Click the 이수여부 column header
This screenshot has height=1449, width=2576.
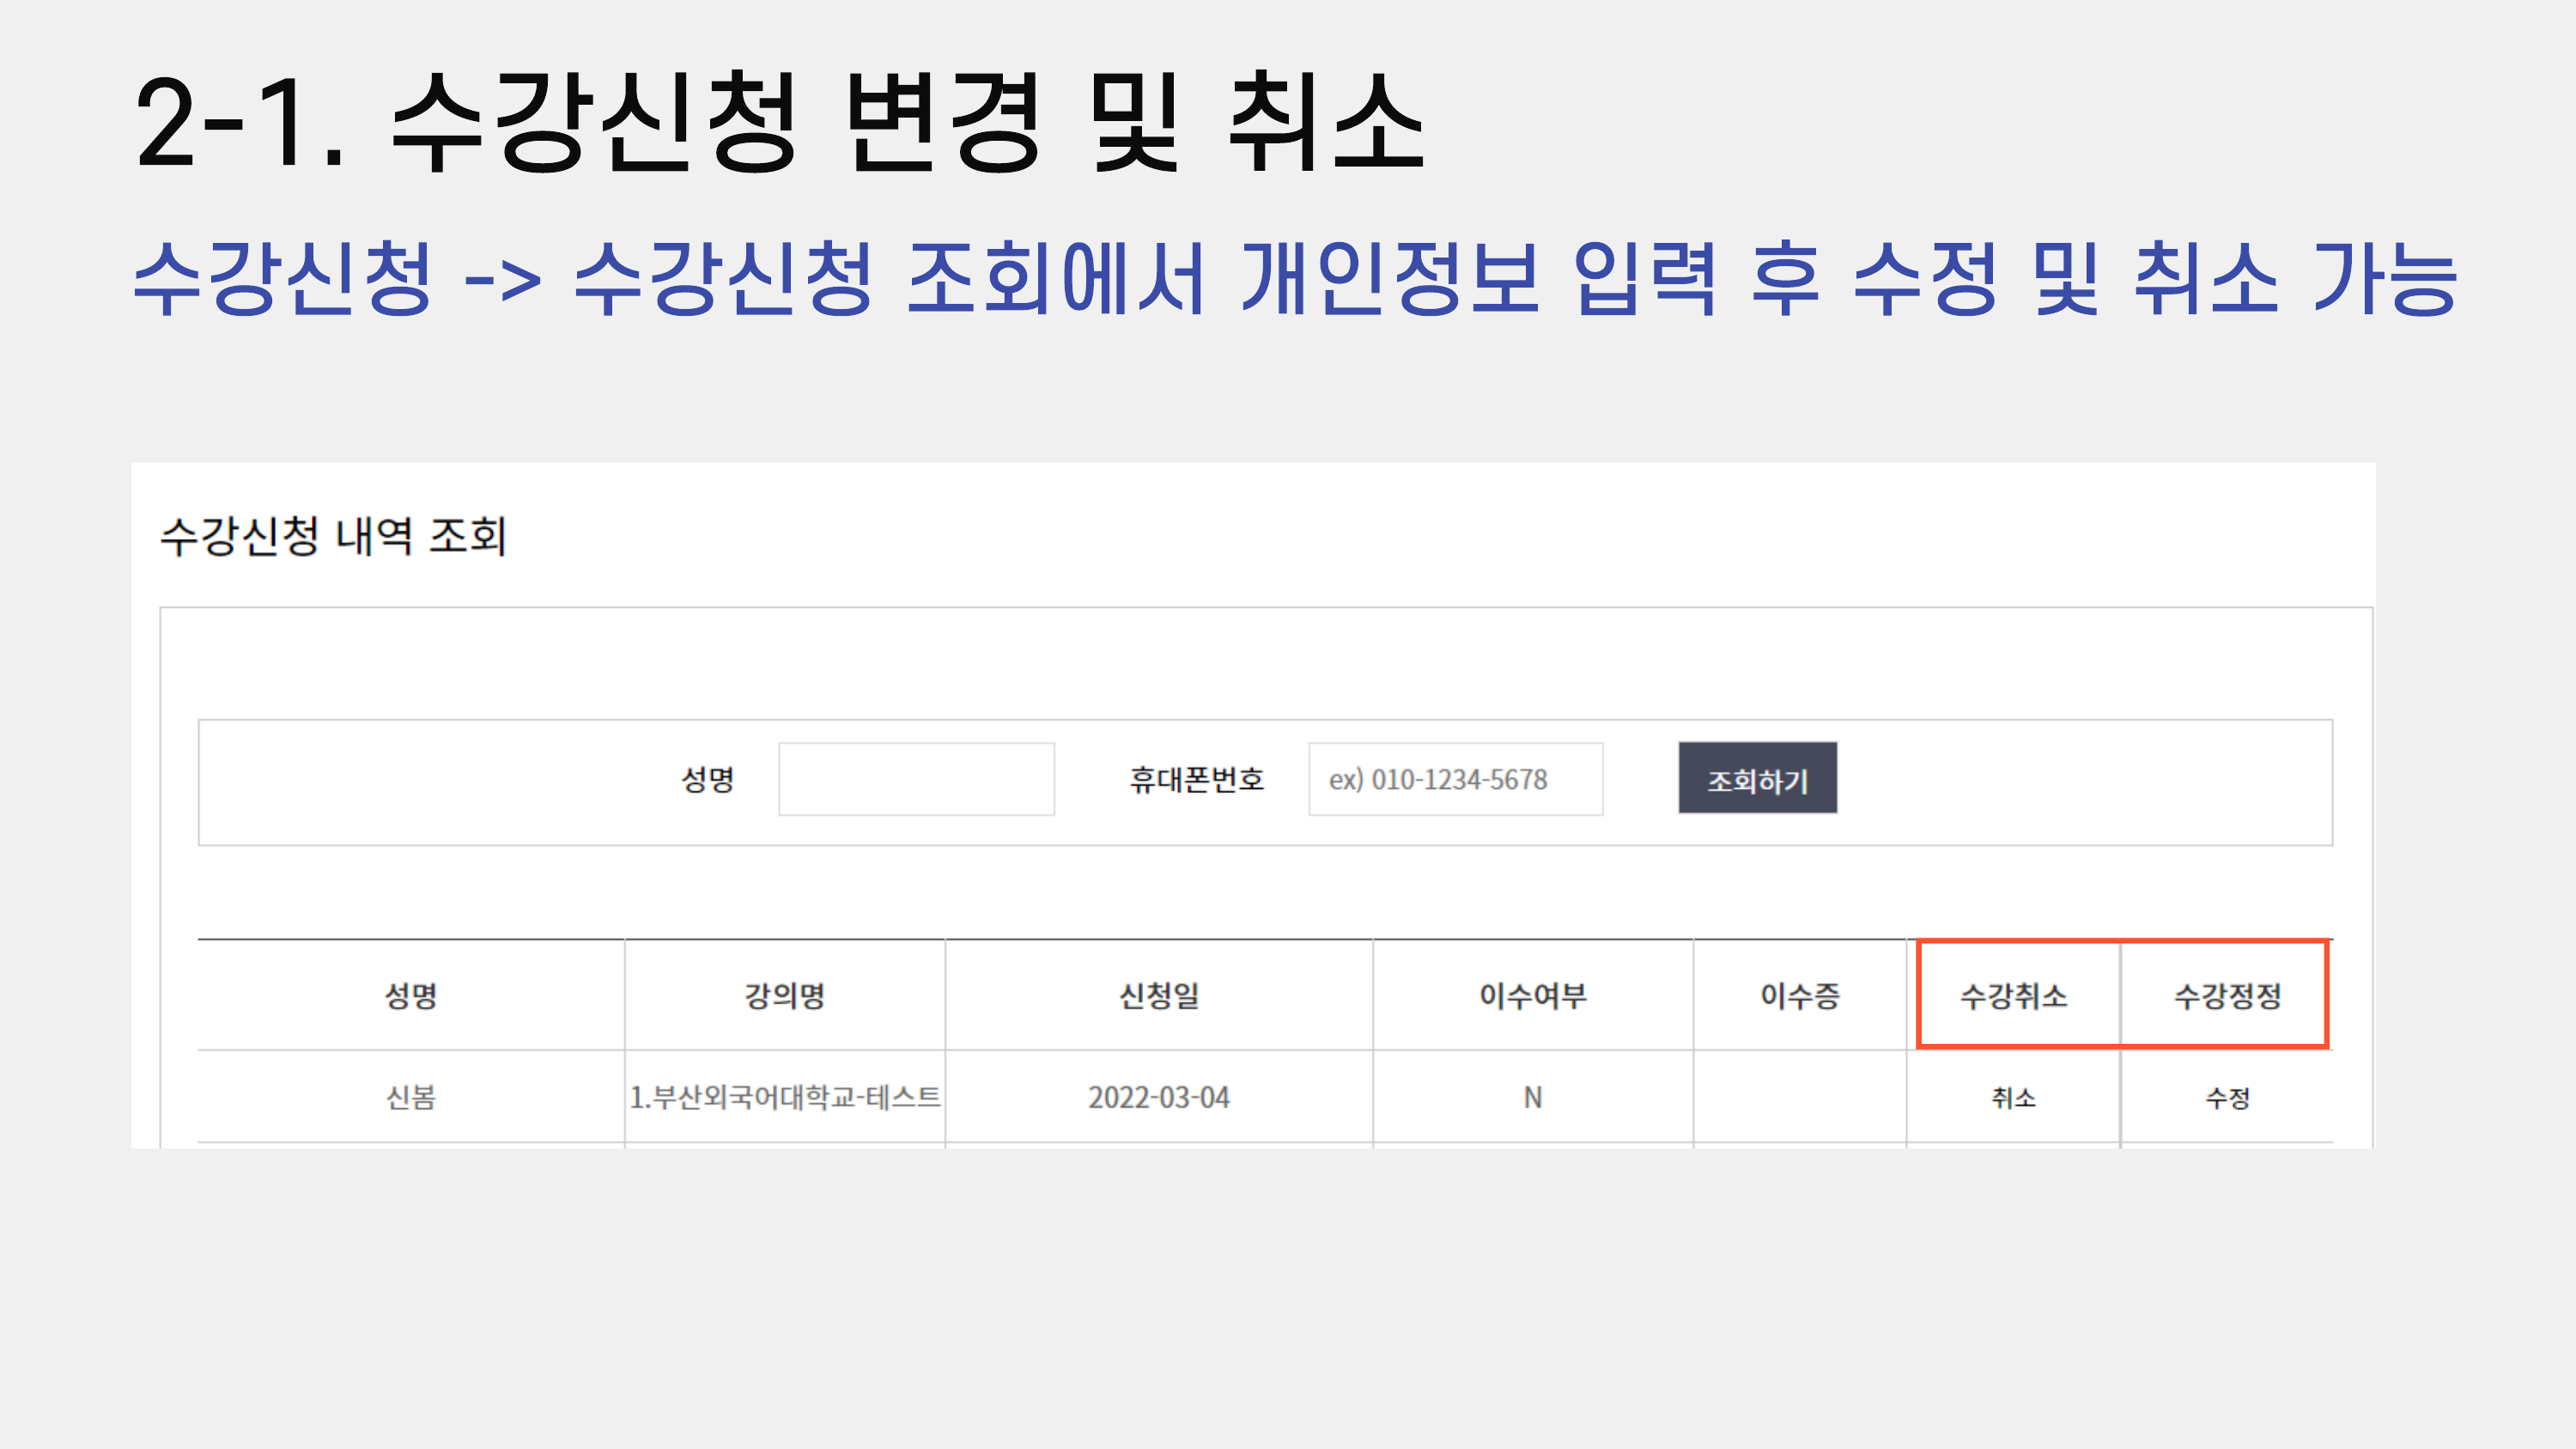[x=1532, y=995]
